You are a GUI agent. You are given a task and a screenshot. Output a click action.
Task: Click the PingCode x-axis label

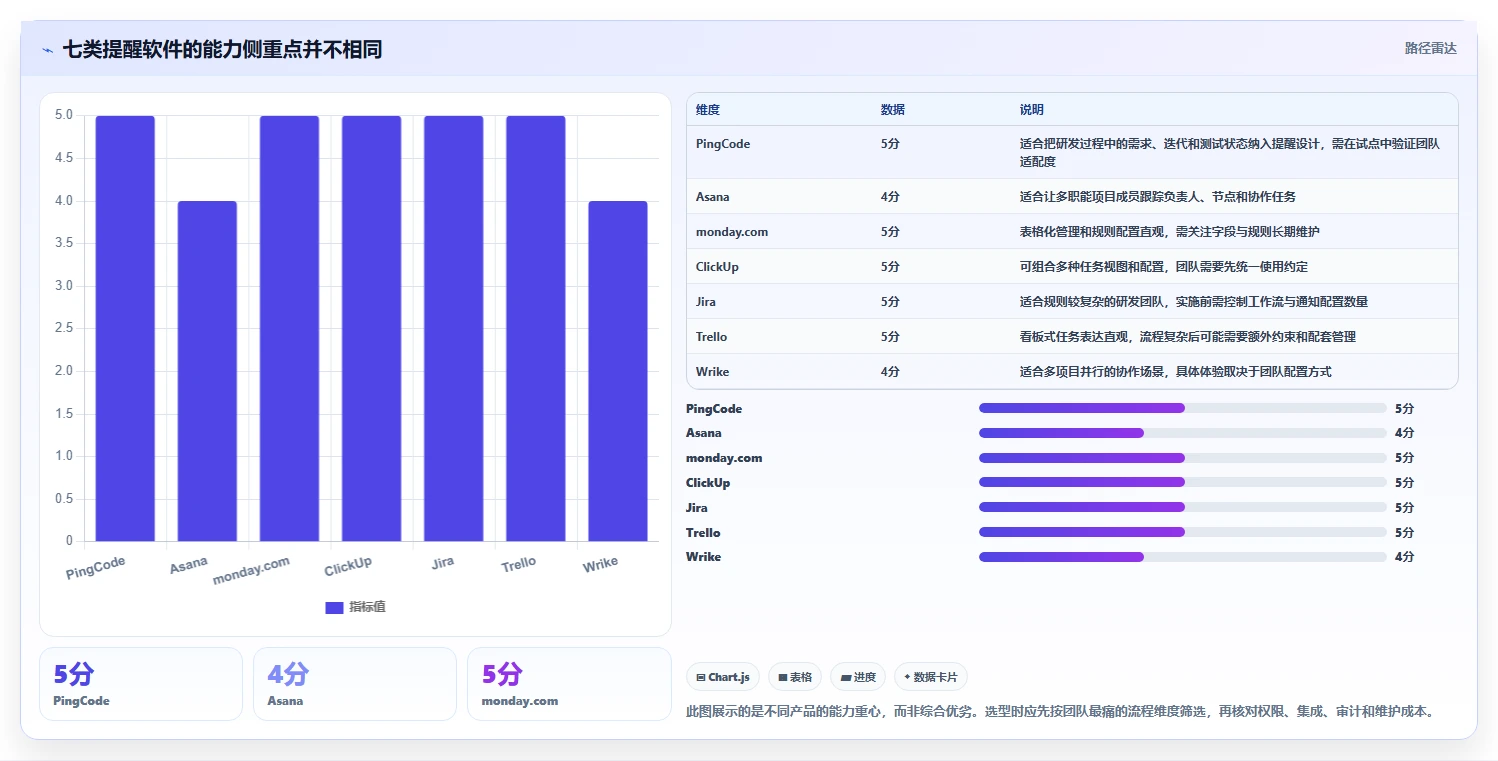[96, 568]
